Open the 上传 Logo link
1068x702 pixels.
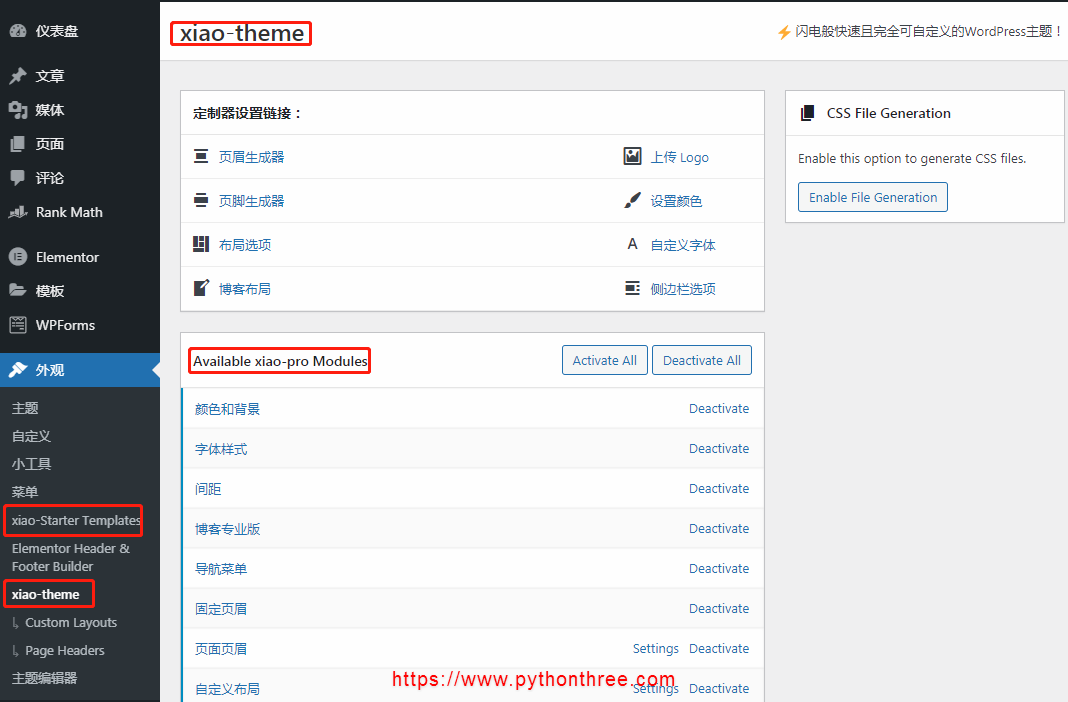[680, 157]
